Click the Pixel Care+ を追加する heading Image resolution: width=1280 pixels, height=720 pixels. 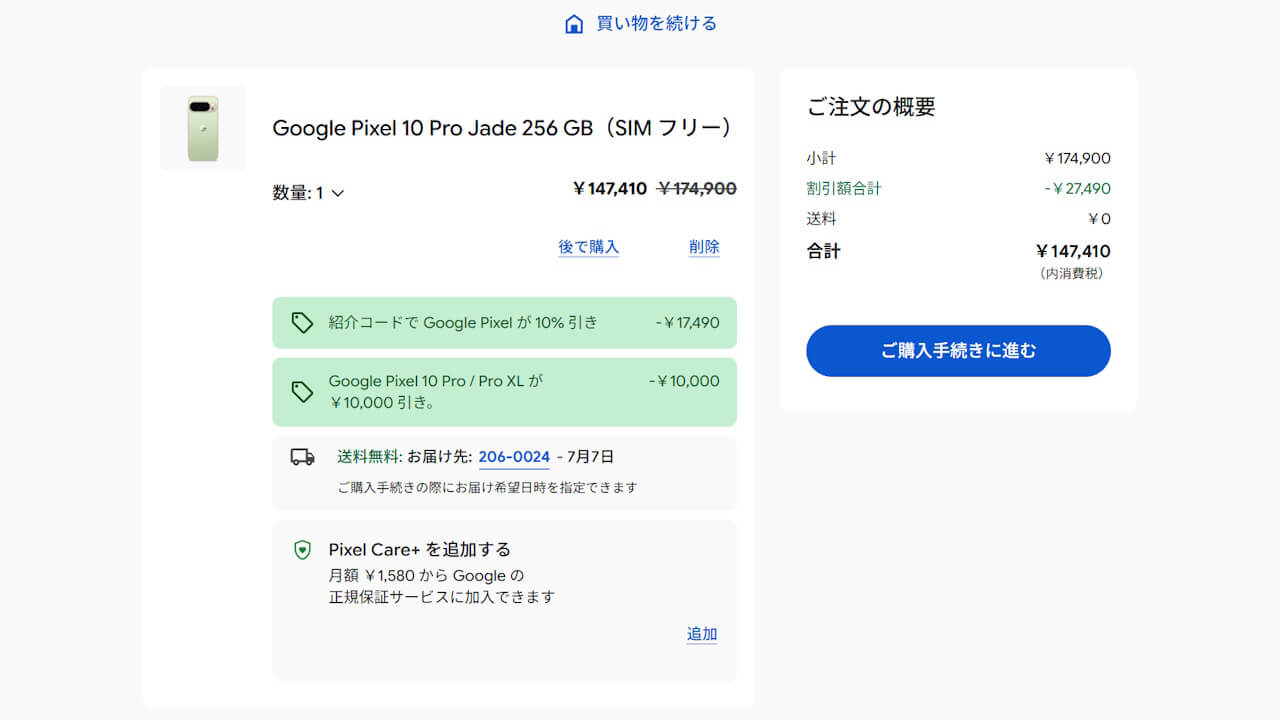[x=420, y=549]
